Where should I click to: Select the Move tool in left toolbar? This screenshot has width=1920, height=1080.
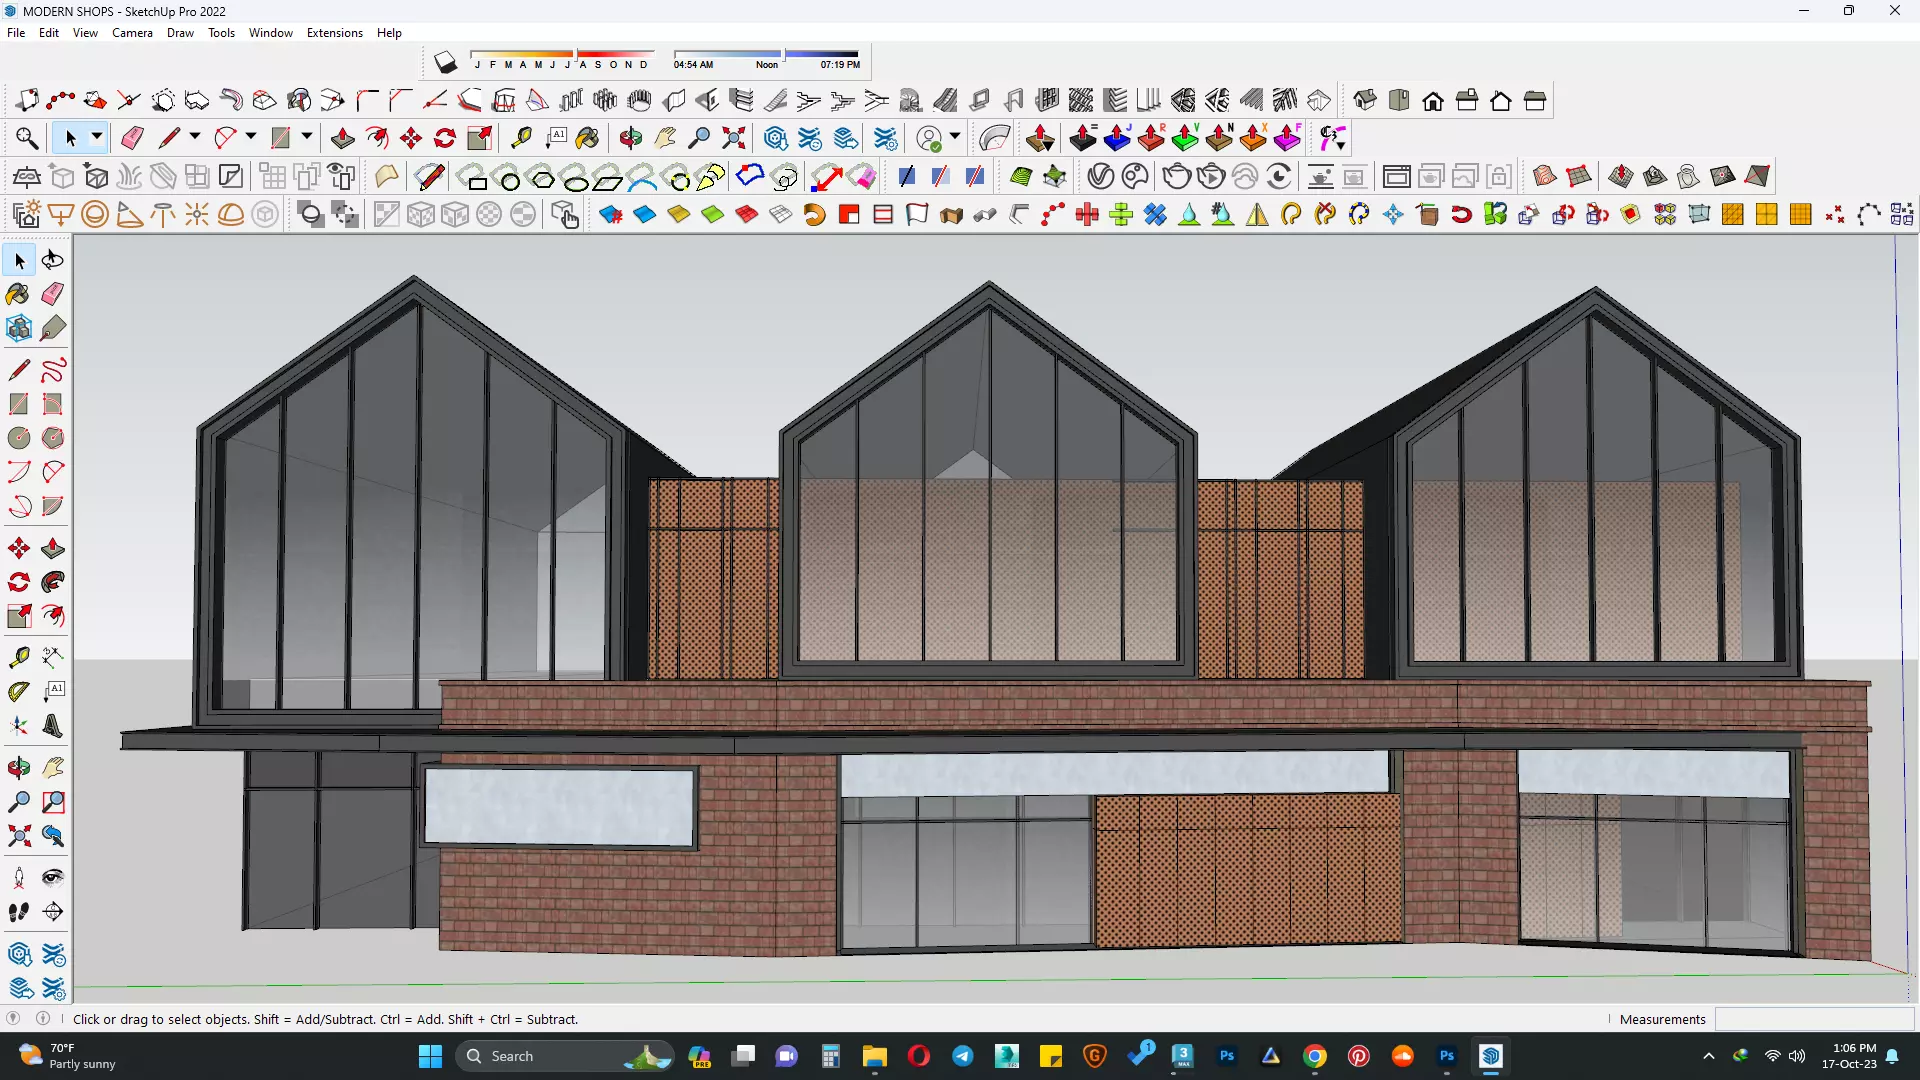[19, 548]
